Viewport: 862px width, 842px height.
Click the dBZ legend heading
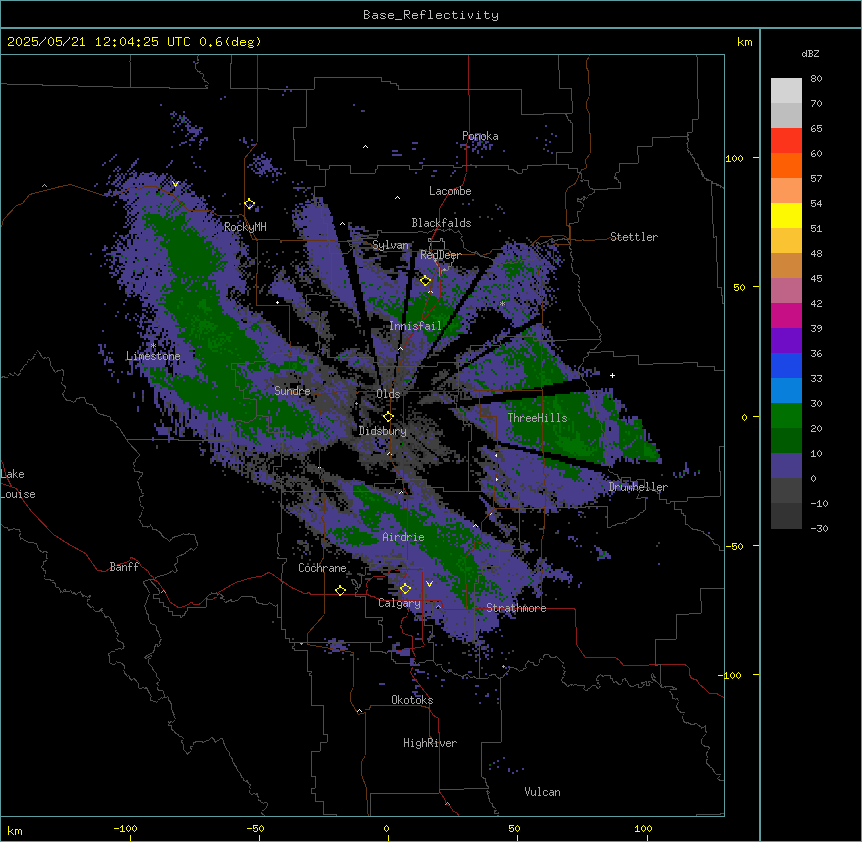(x=810, y=54)
